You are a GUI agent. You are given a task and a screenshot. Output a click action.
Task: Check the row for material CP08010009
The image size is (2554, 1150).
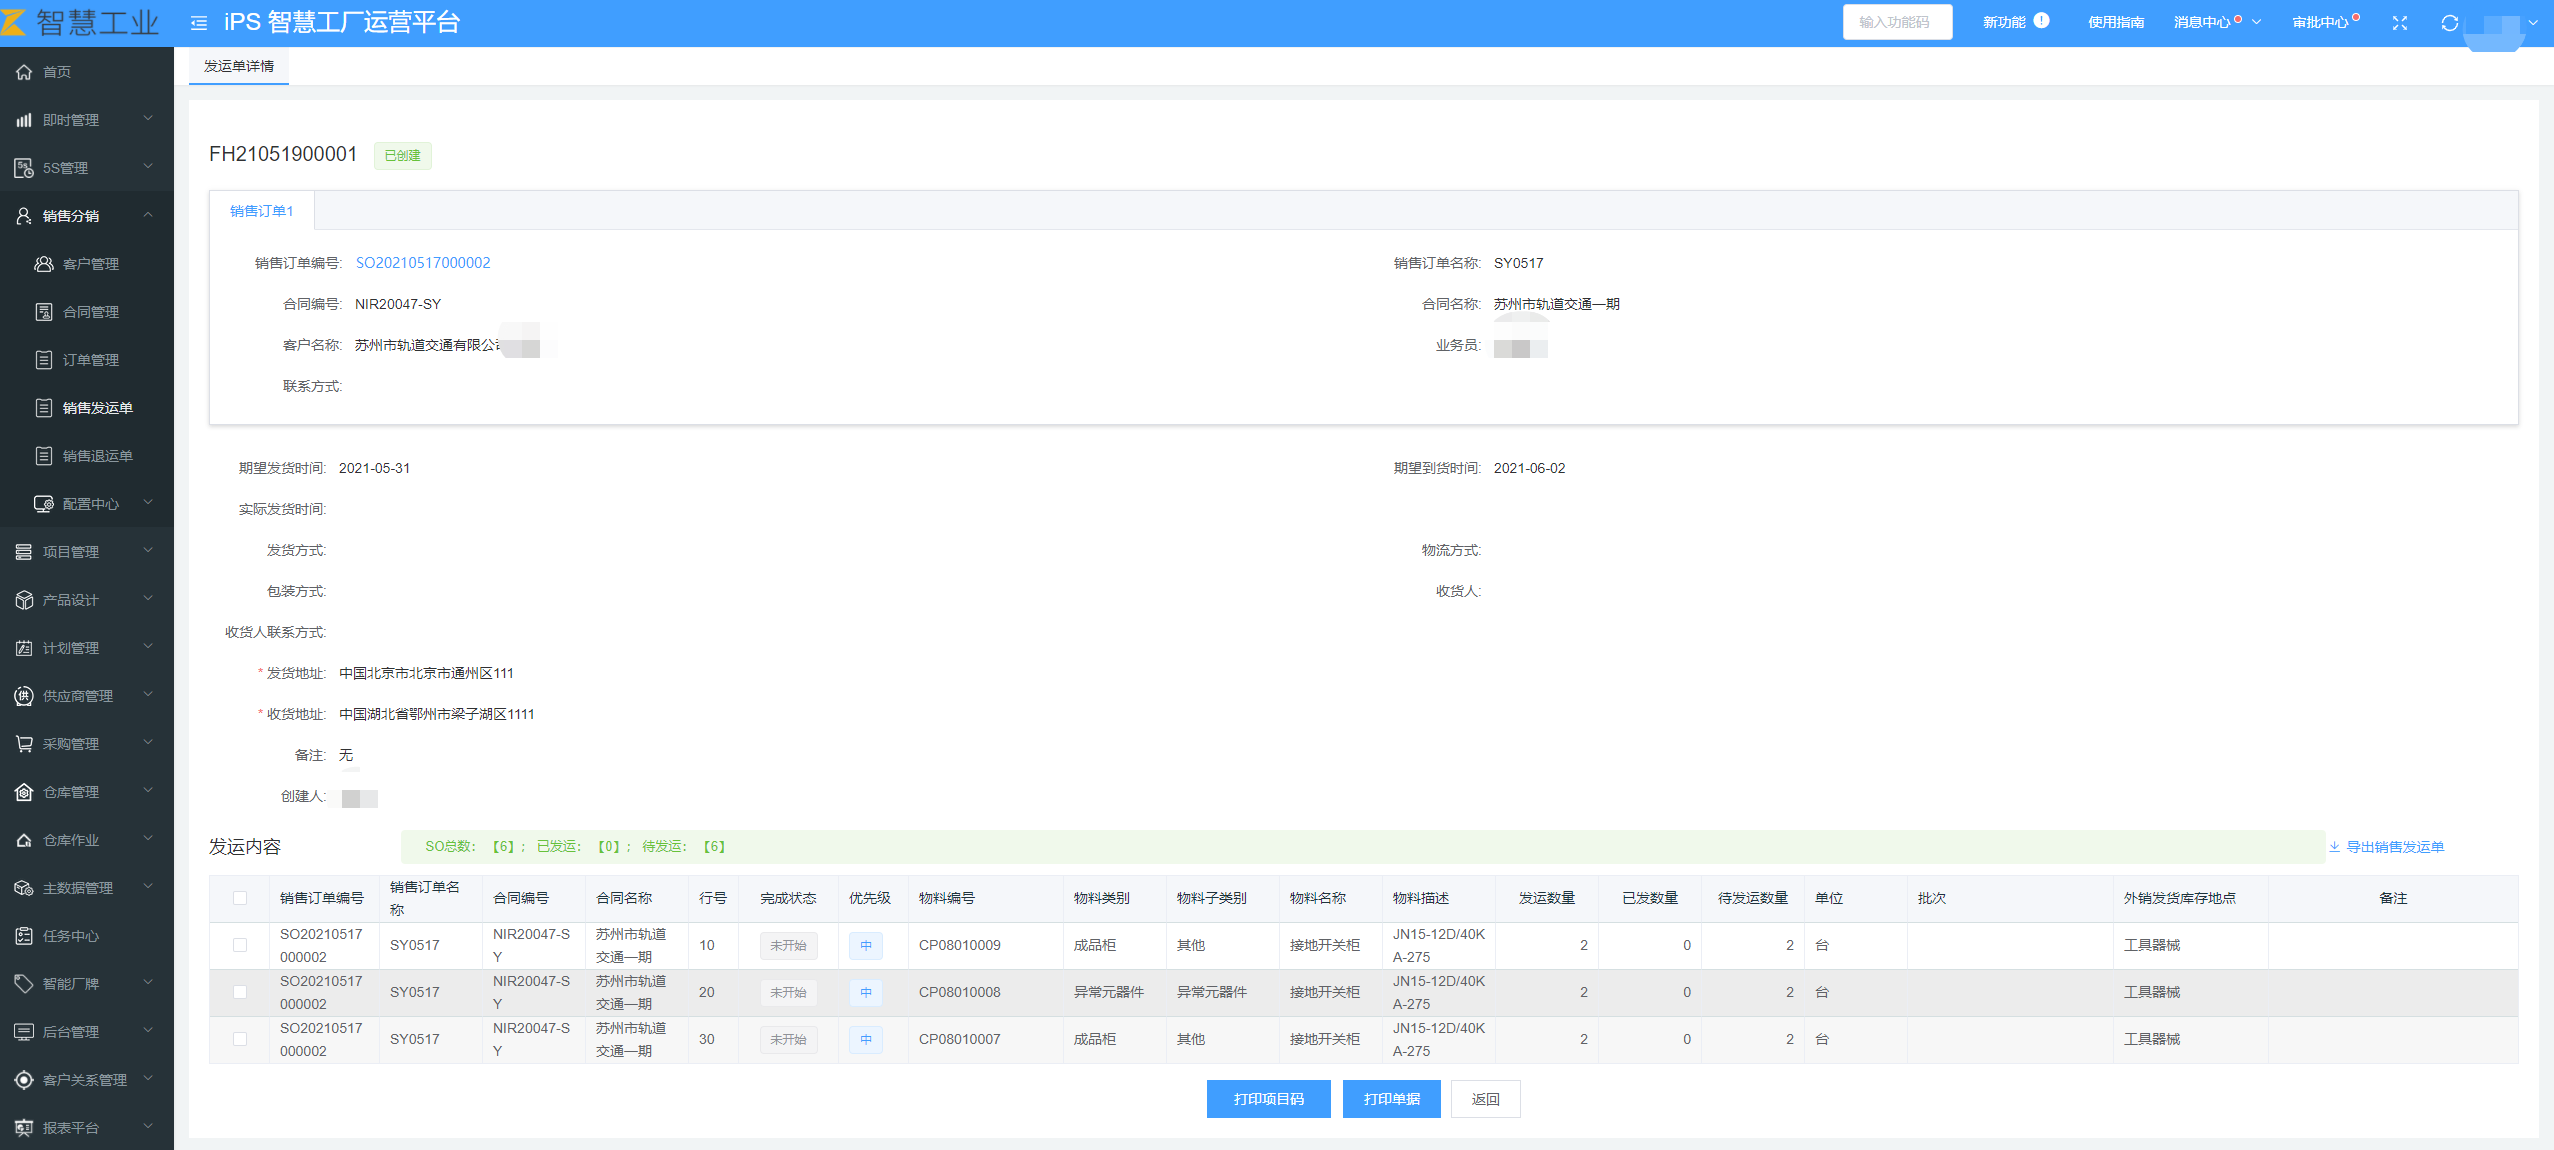pos(240,945)
